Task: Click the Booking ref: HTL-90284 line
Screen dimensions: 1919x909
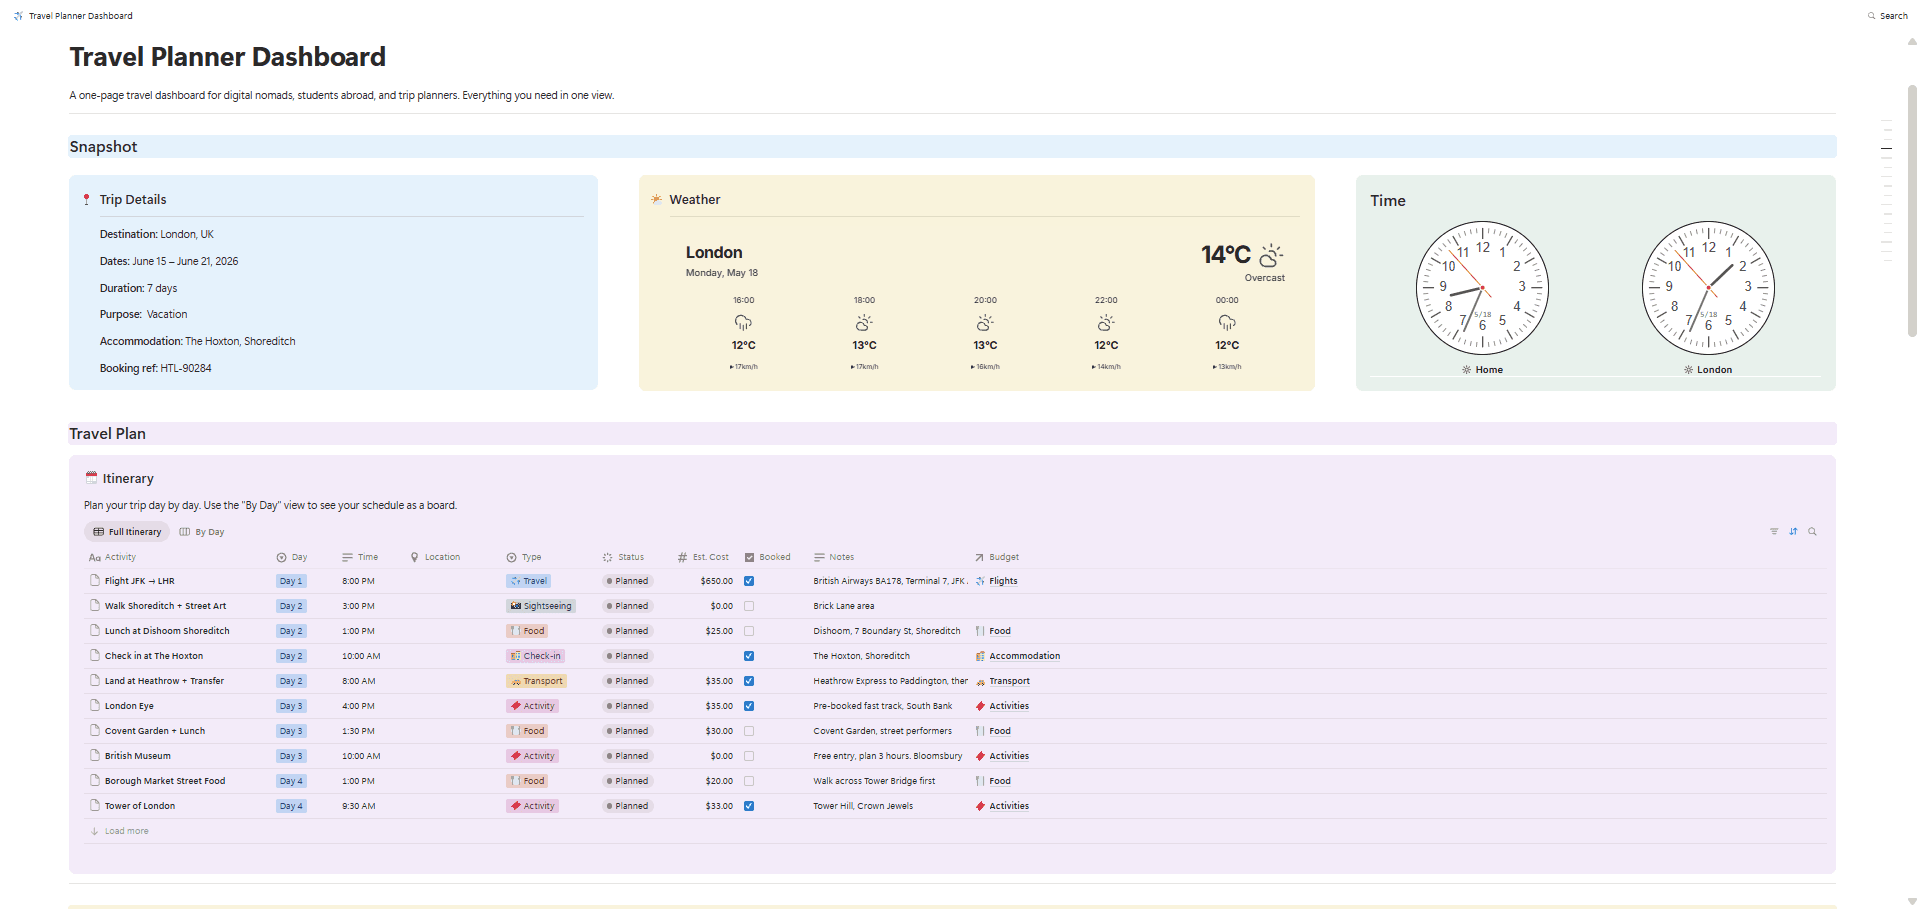Action: coord(156,368)
